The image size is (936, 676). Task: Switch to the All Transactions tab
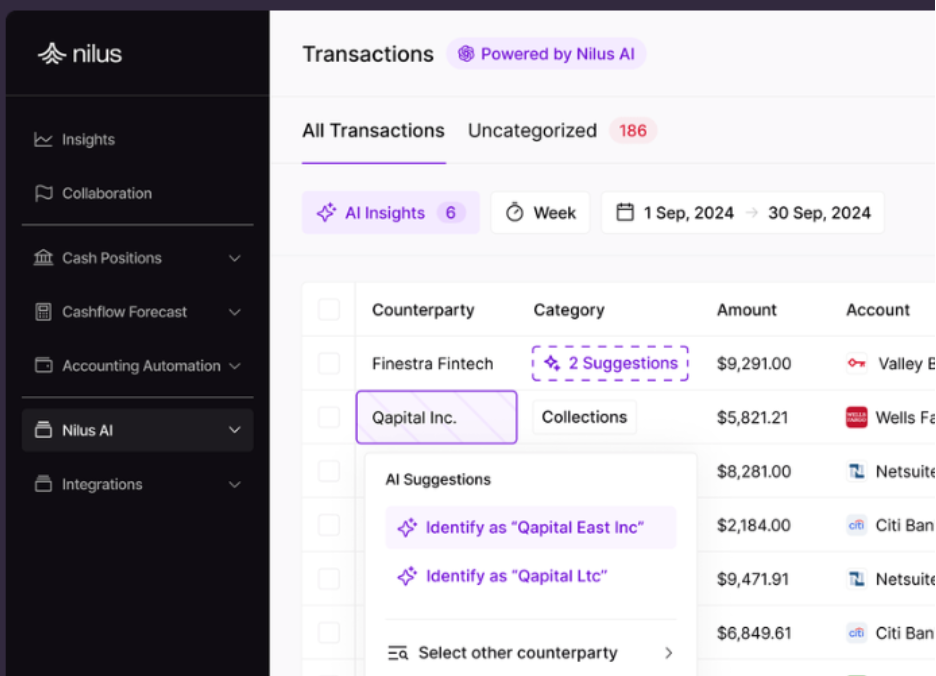(x=374, y=131)
